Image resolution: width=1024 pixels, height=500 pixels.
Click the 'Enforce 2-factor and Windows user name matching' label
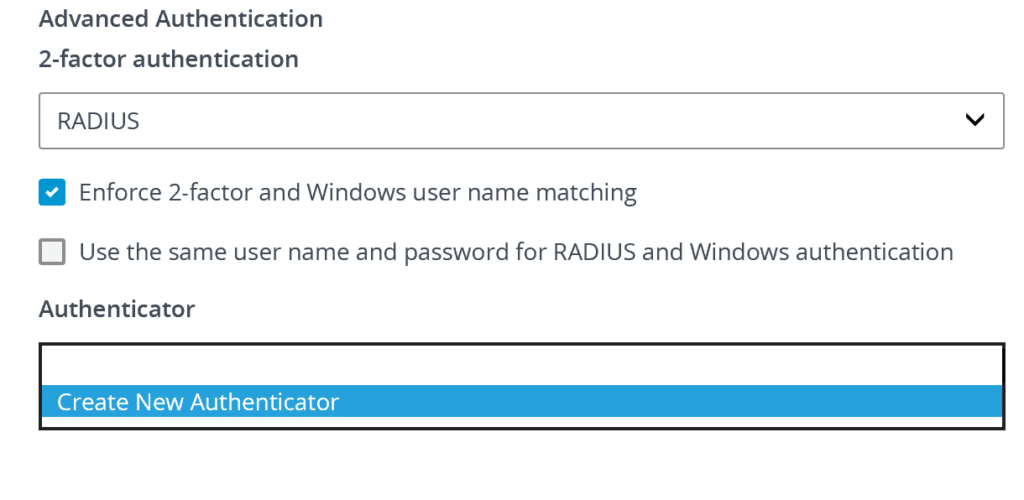click(357, 192)
